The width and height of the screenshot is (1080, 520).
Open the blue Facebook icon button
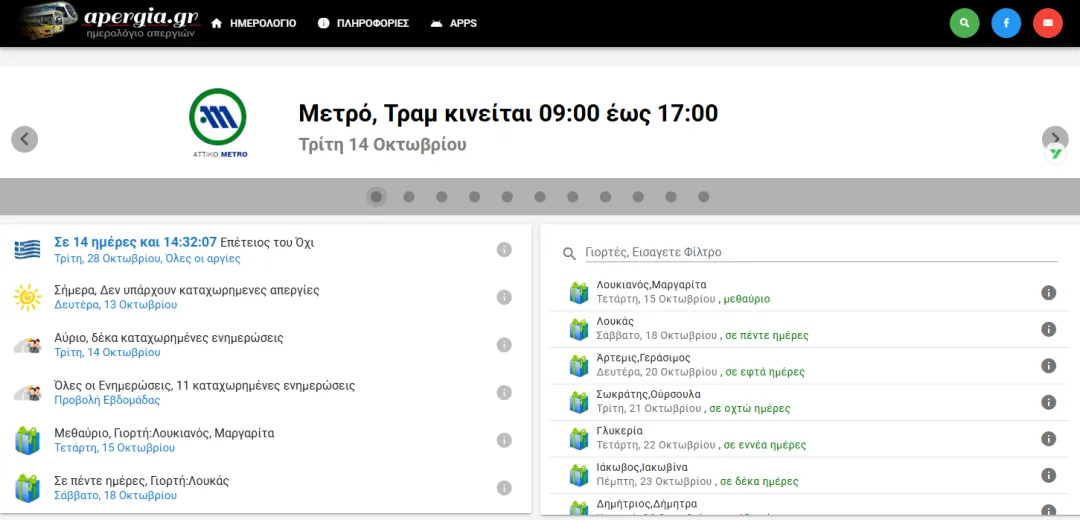pos(1006,23)
